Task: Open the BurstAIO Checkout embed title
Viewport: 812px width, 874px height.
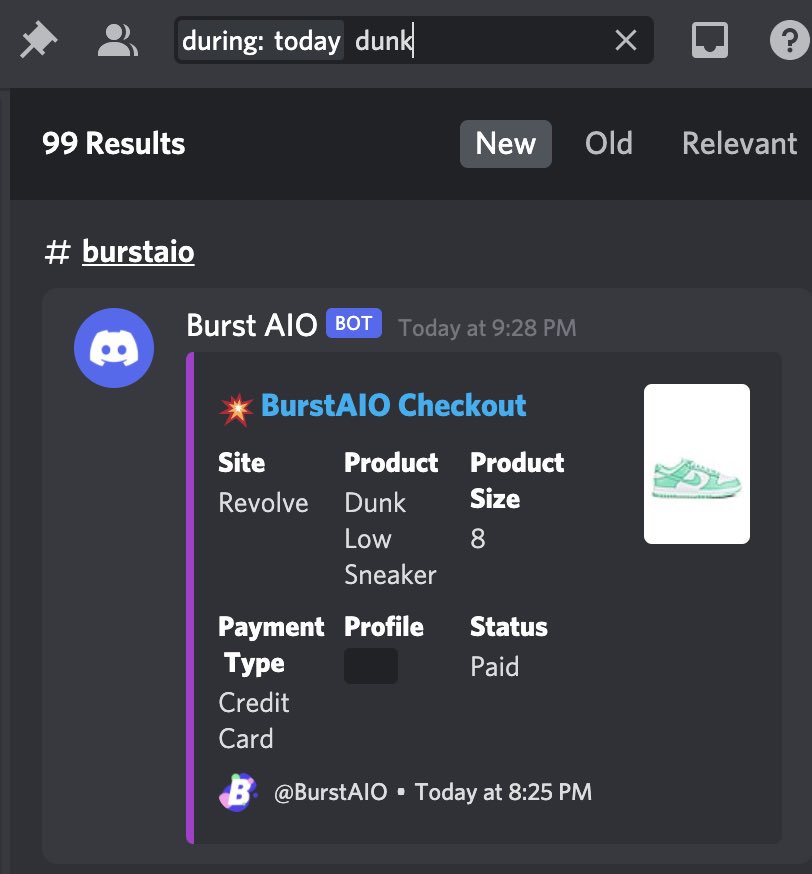Action: pyautogui.click(x=393, y=405)
